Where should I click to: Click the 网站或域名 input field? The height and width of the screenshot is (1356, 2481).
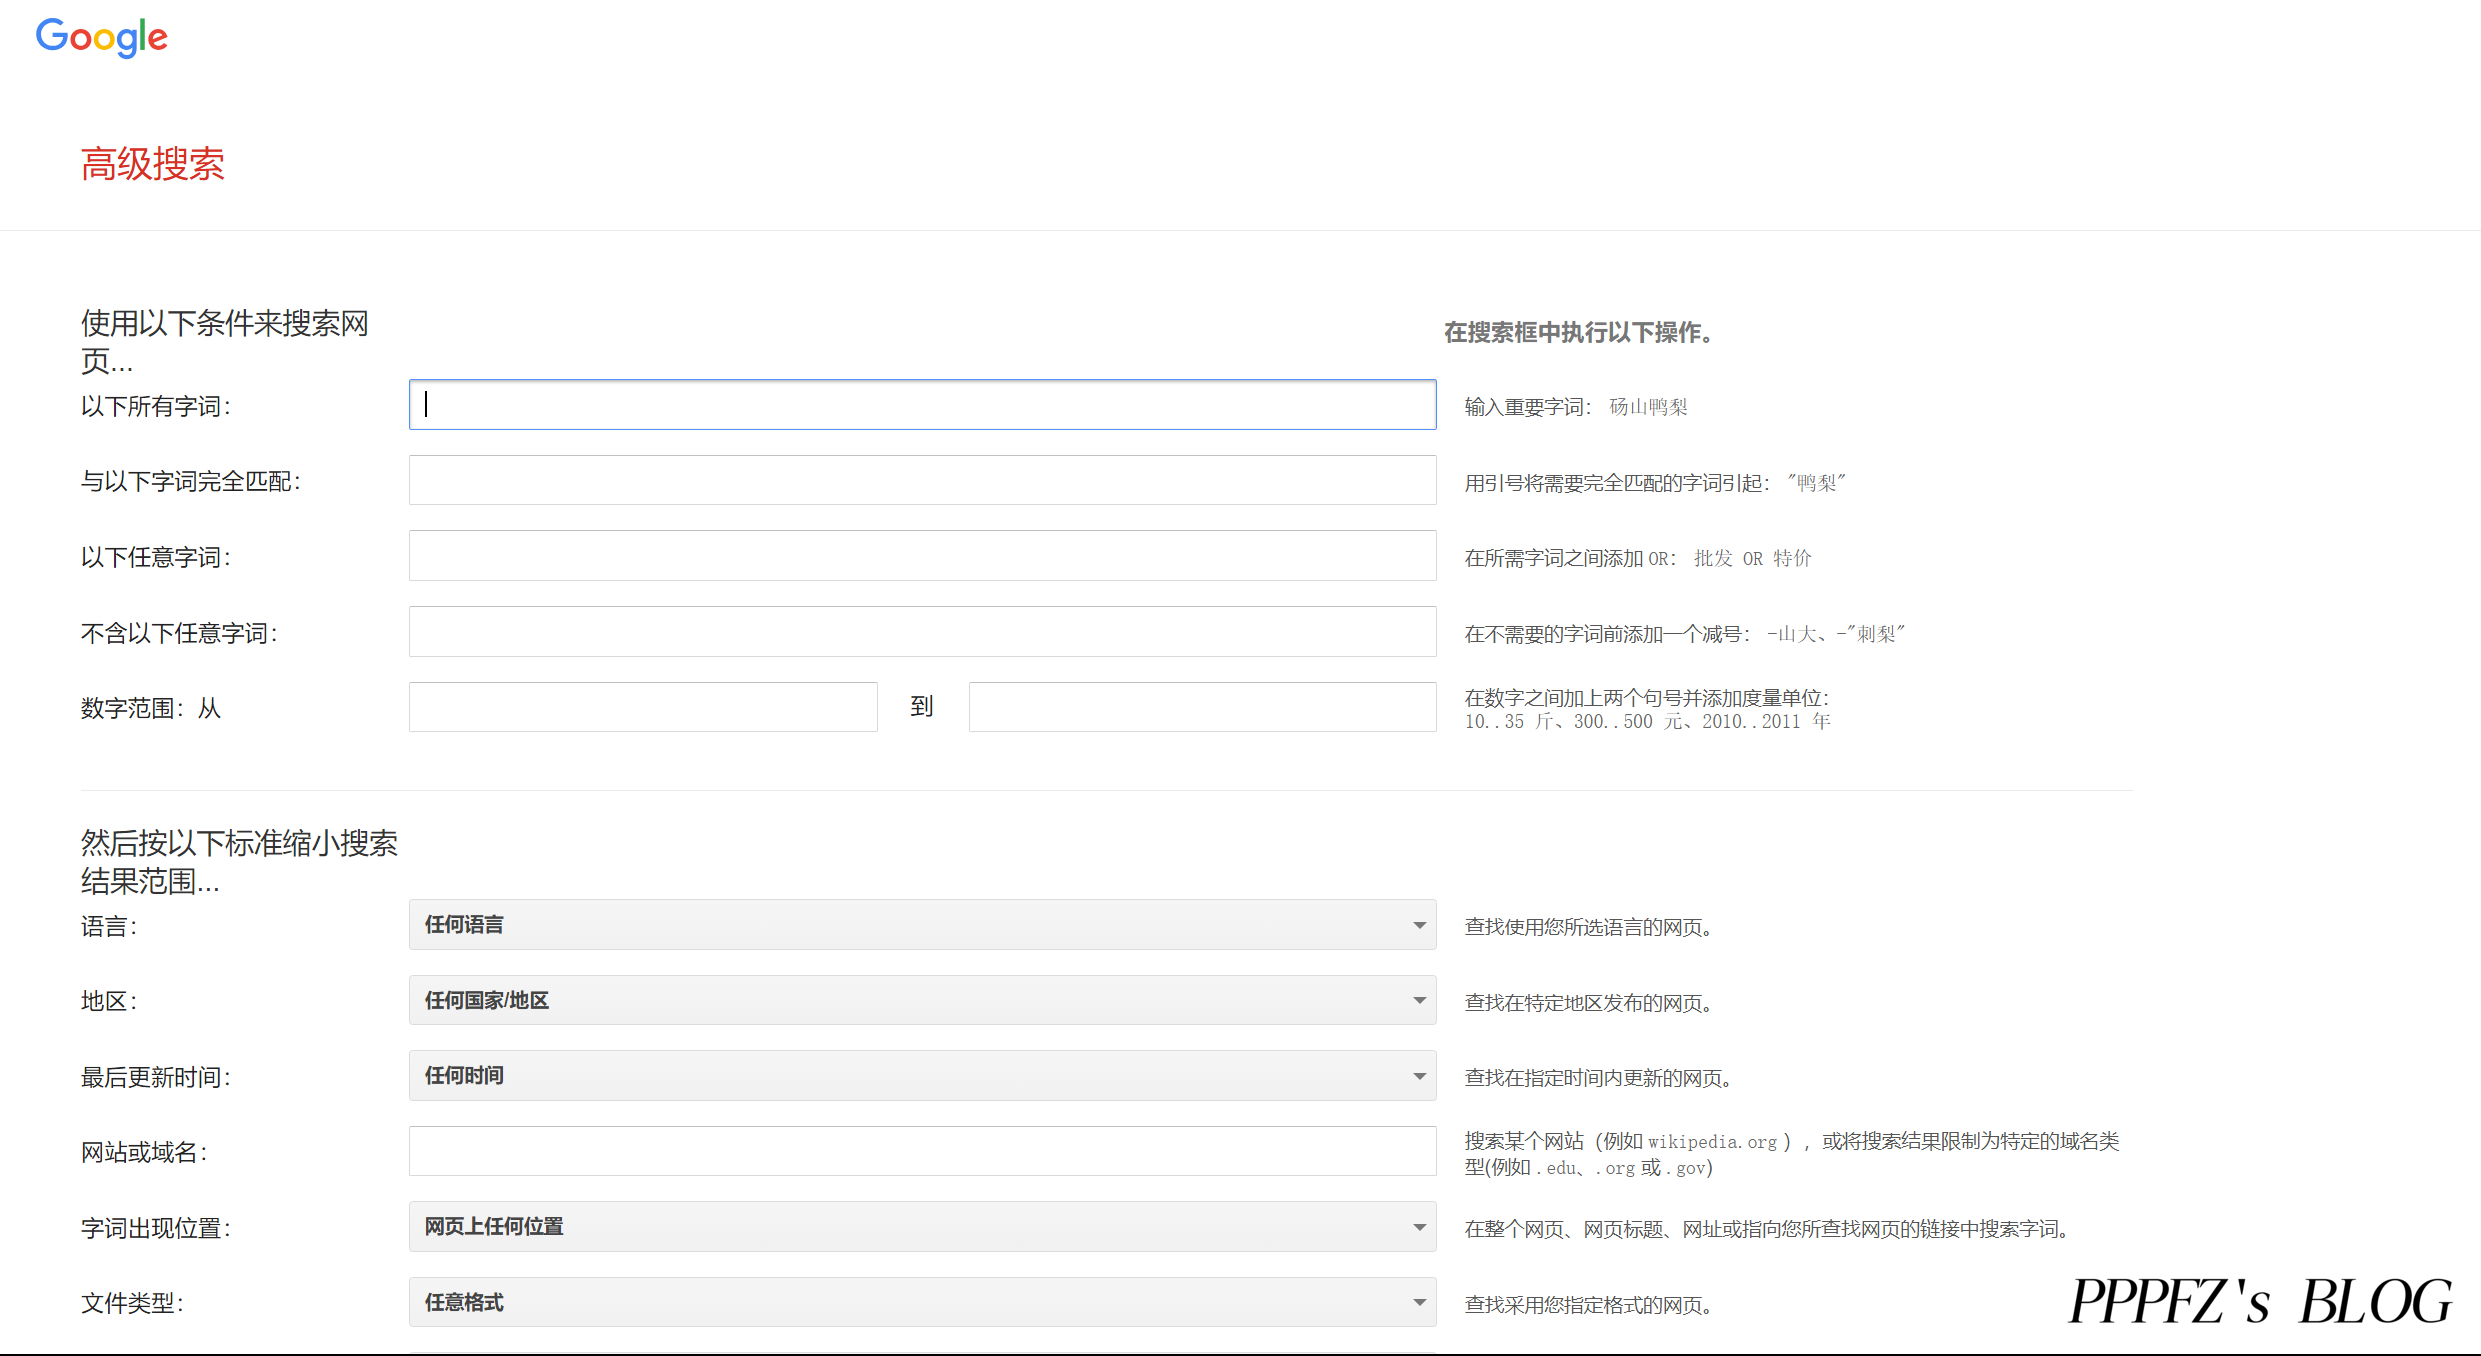922,1151
